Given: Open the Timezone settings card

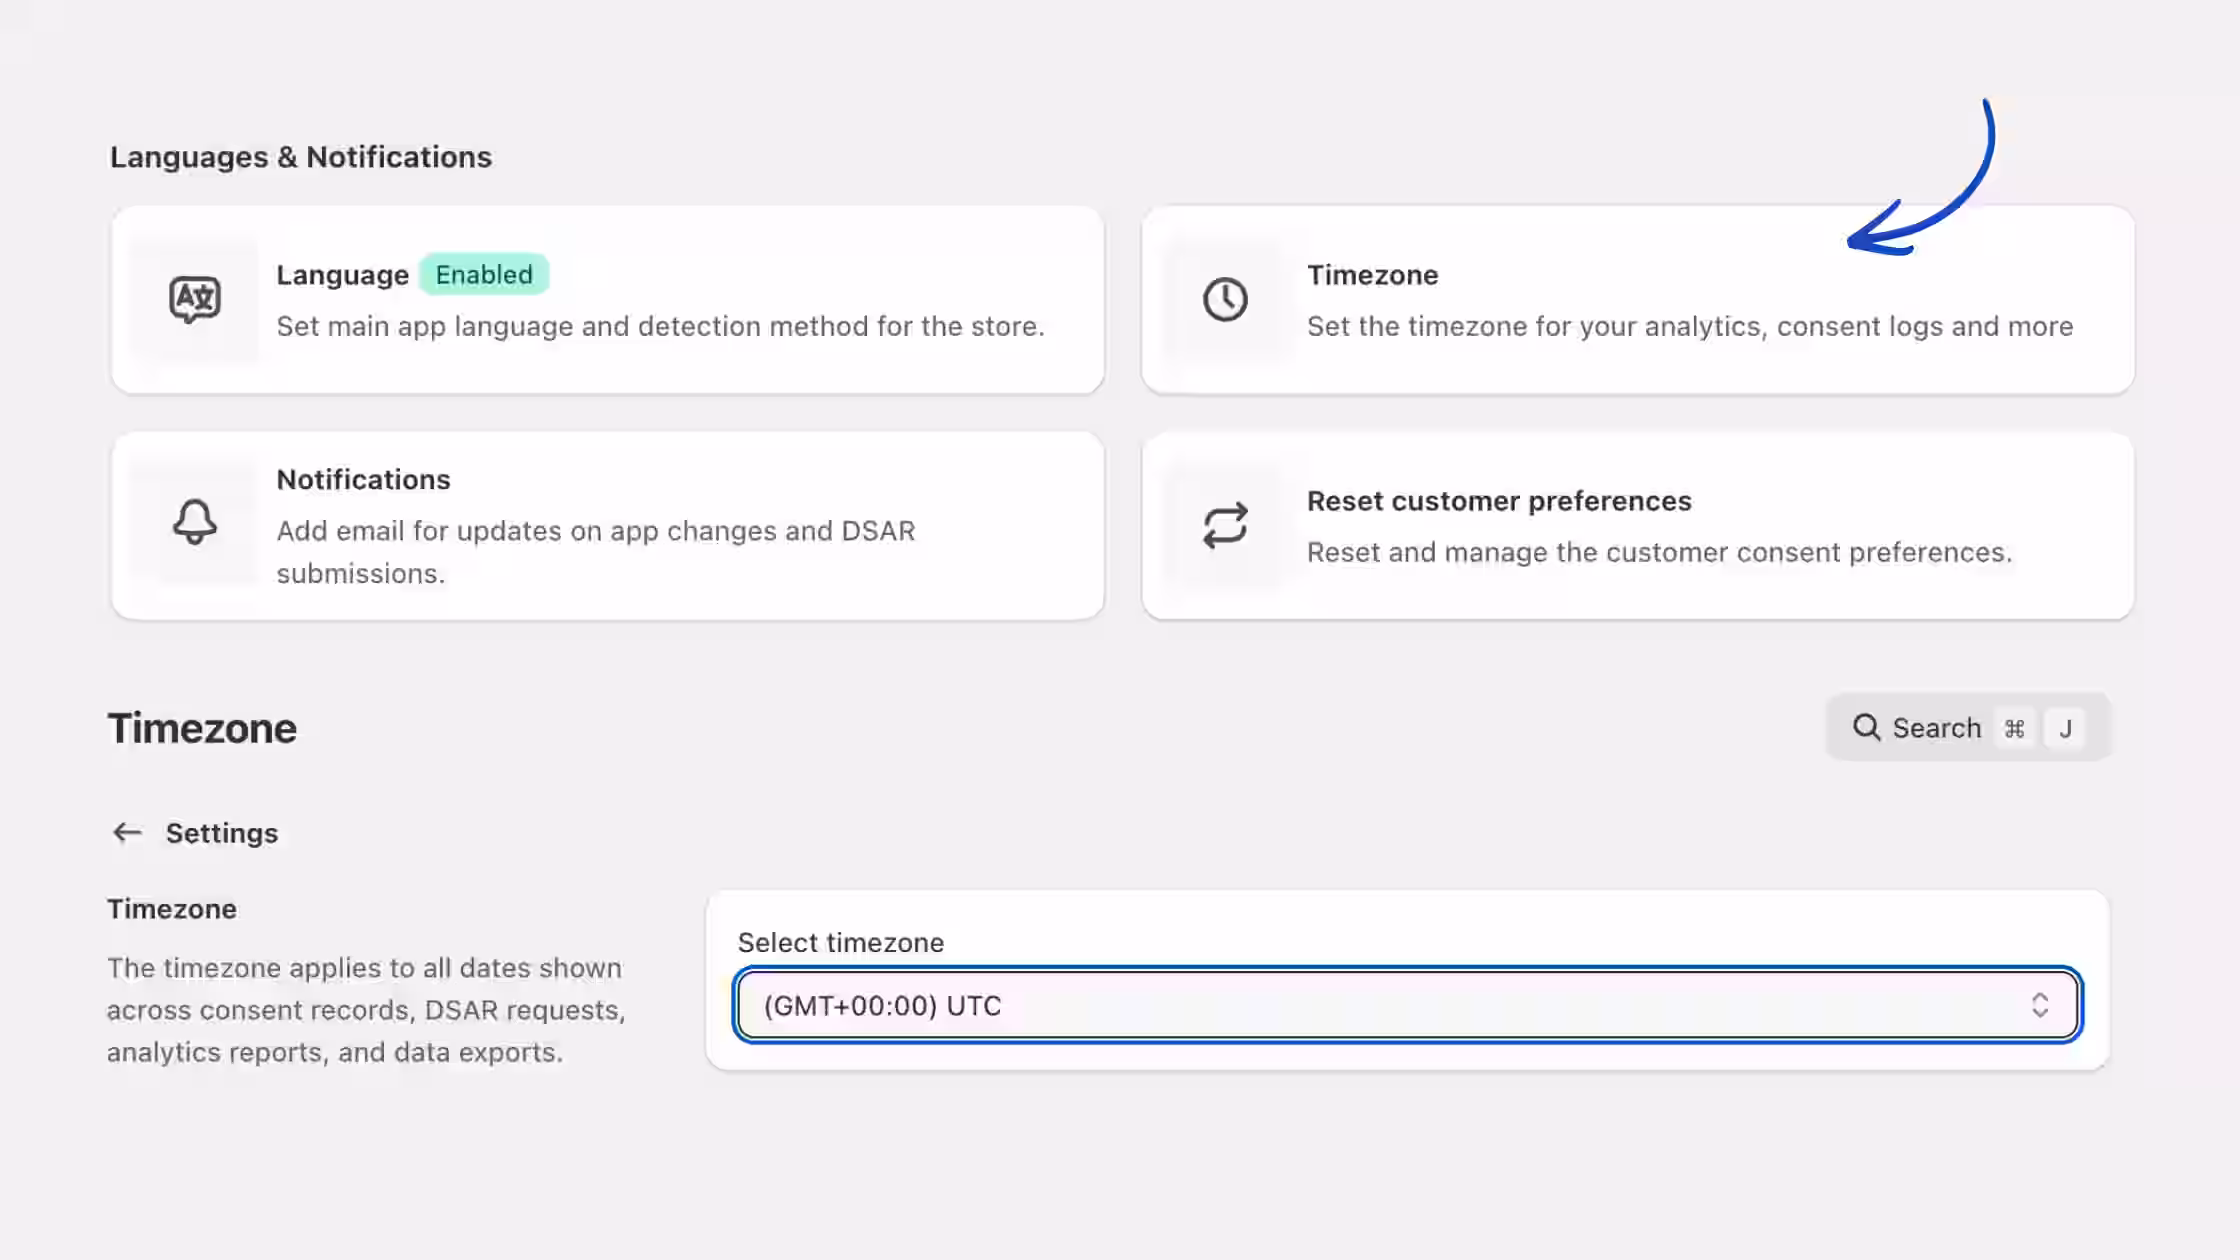Looking at the screenshot, I should 1638,300.
